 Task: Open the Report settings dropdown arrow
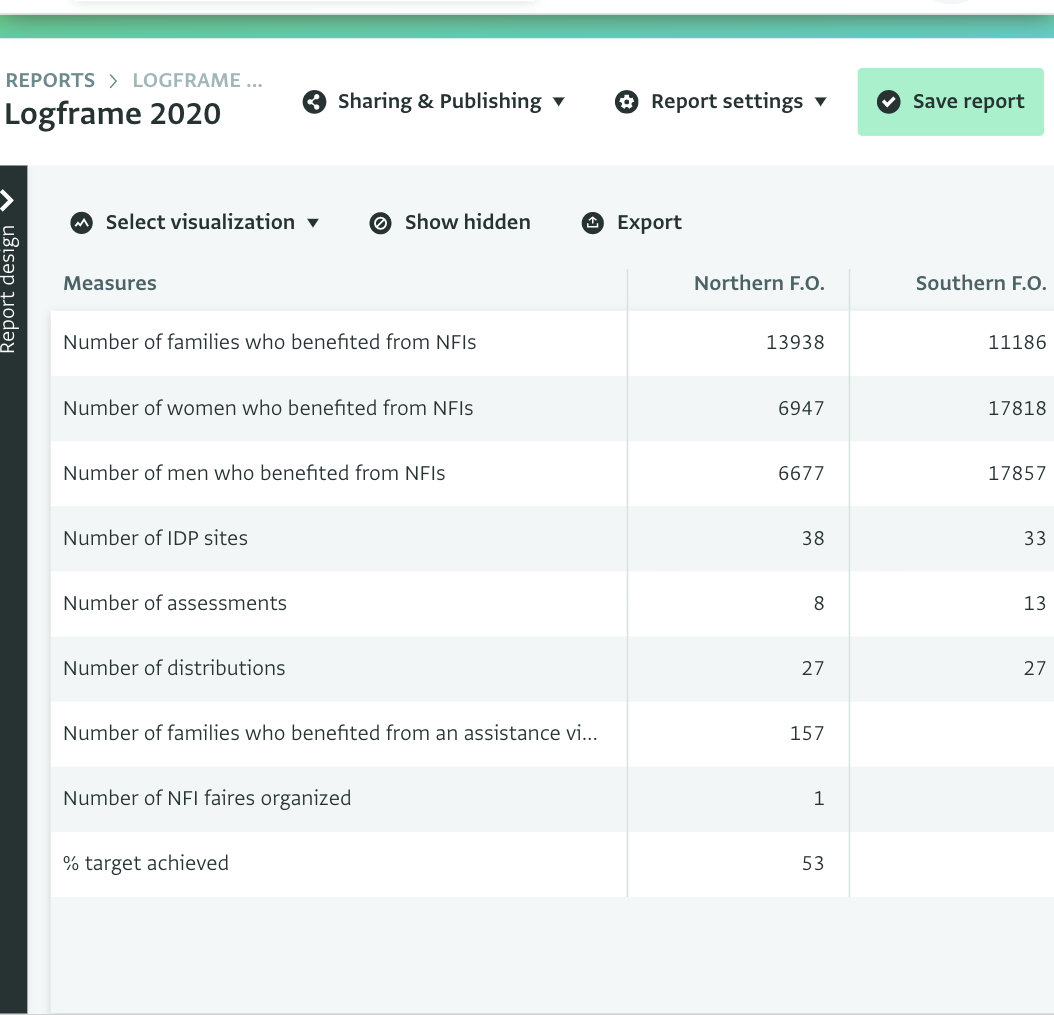pyautogui.click(x=821, y=102)
